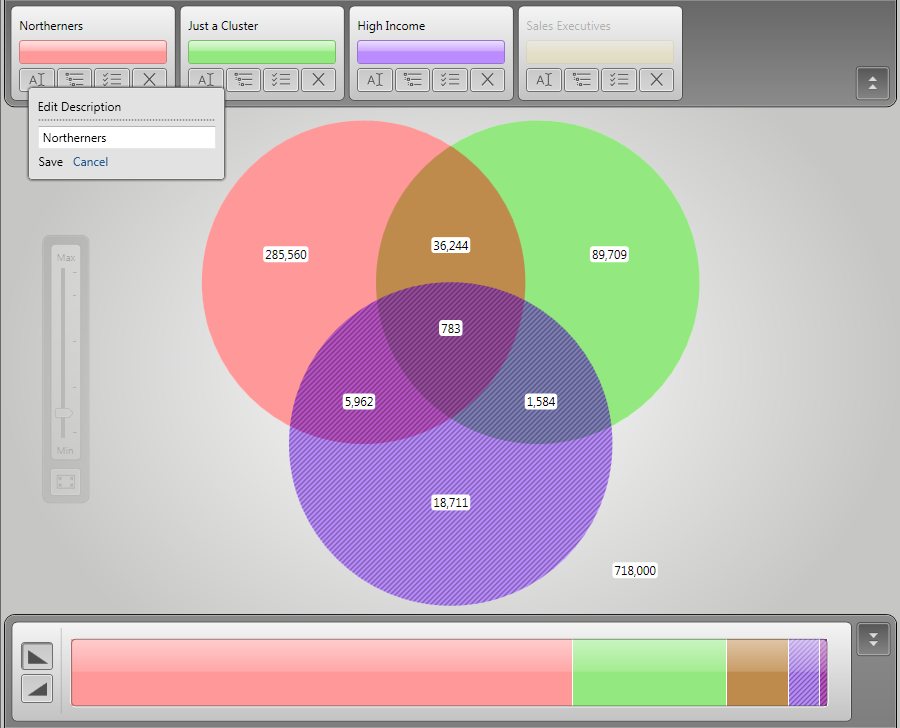Viewport: 900px width, 728px height.
Task: Select the 89,709 segment label
Action: (609, 254)
